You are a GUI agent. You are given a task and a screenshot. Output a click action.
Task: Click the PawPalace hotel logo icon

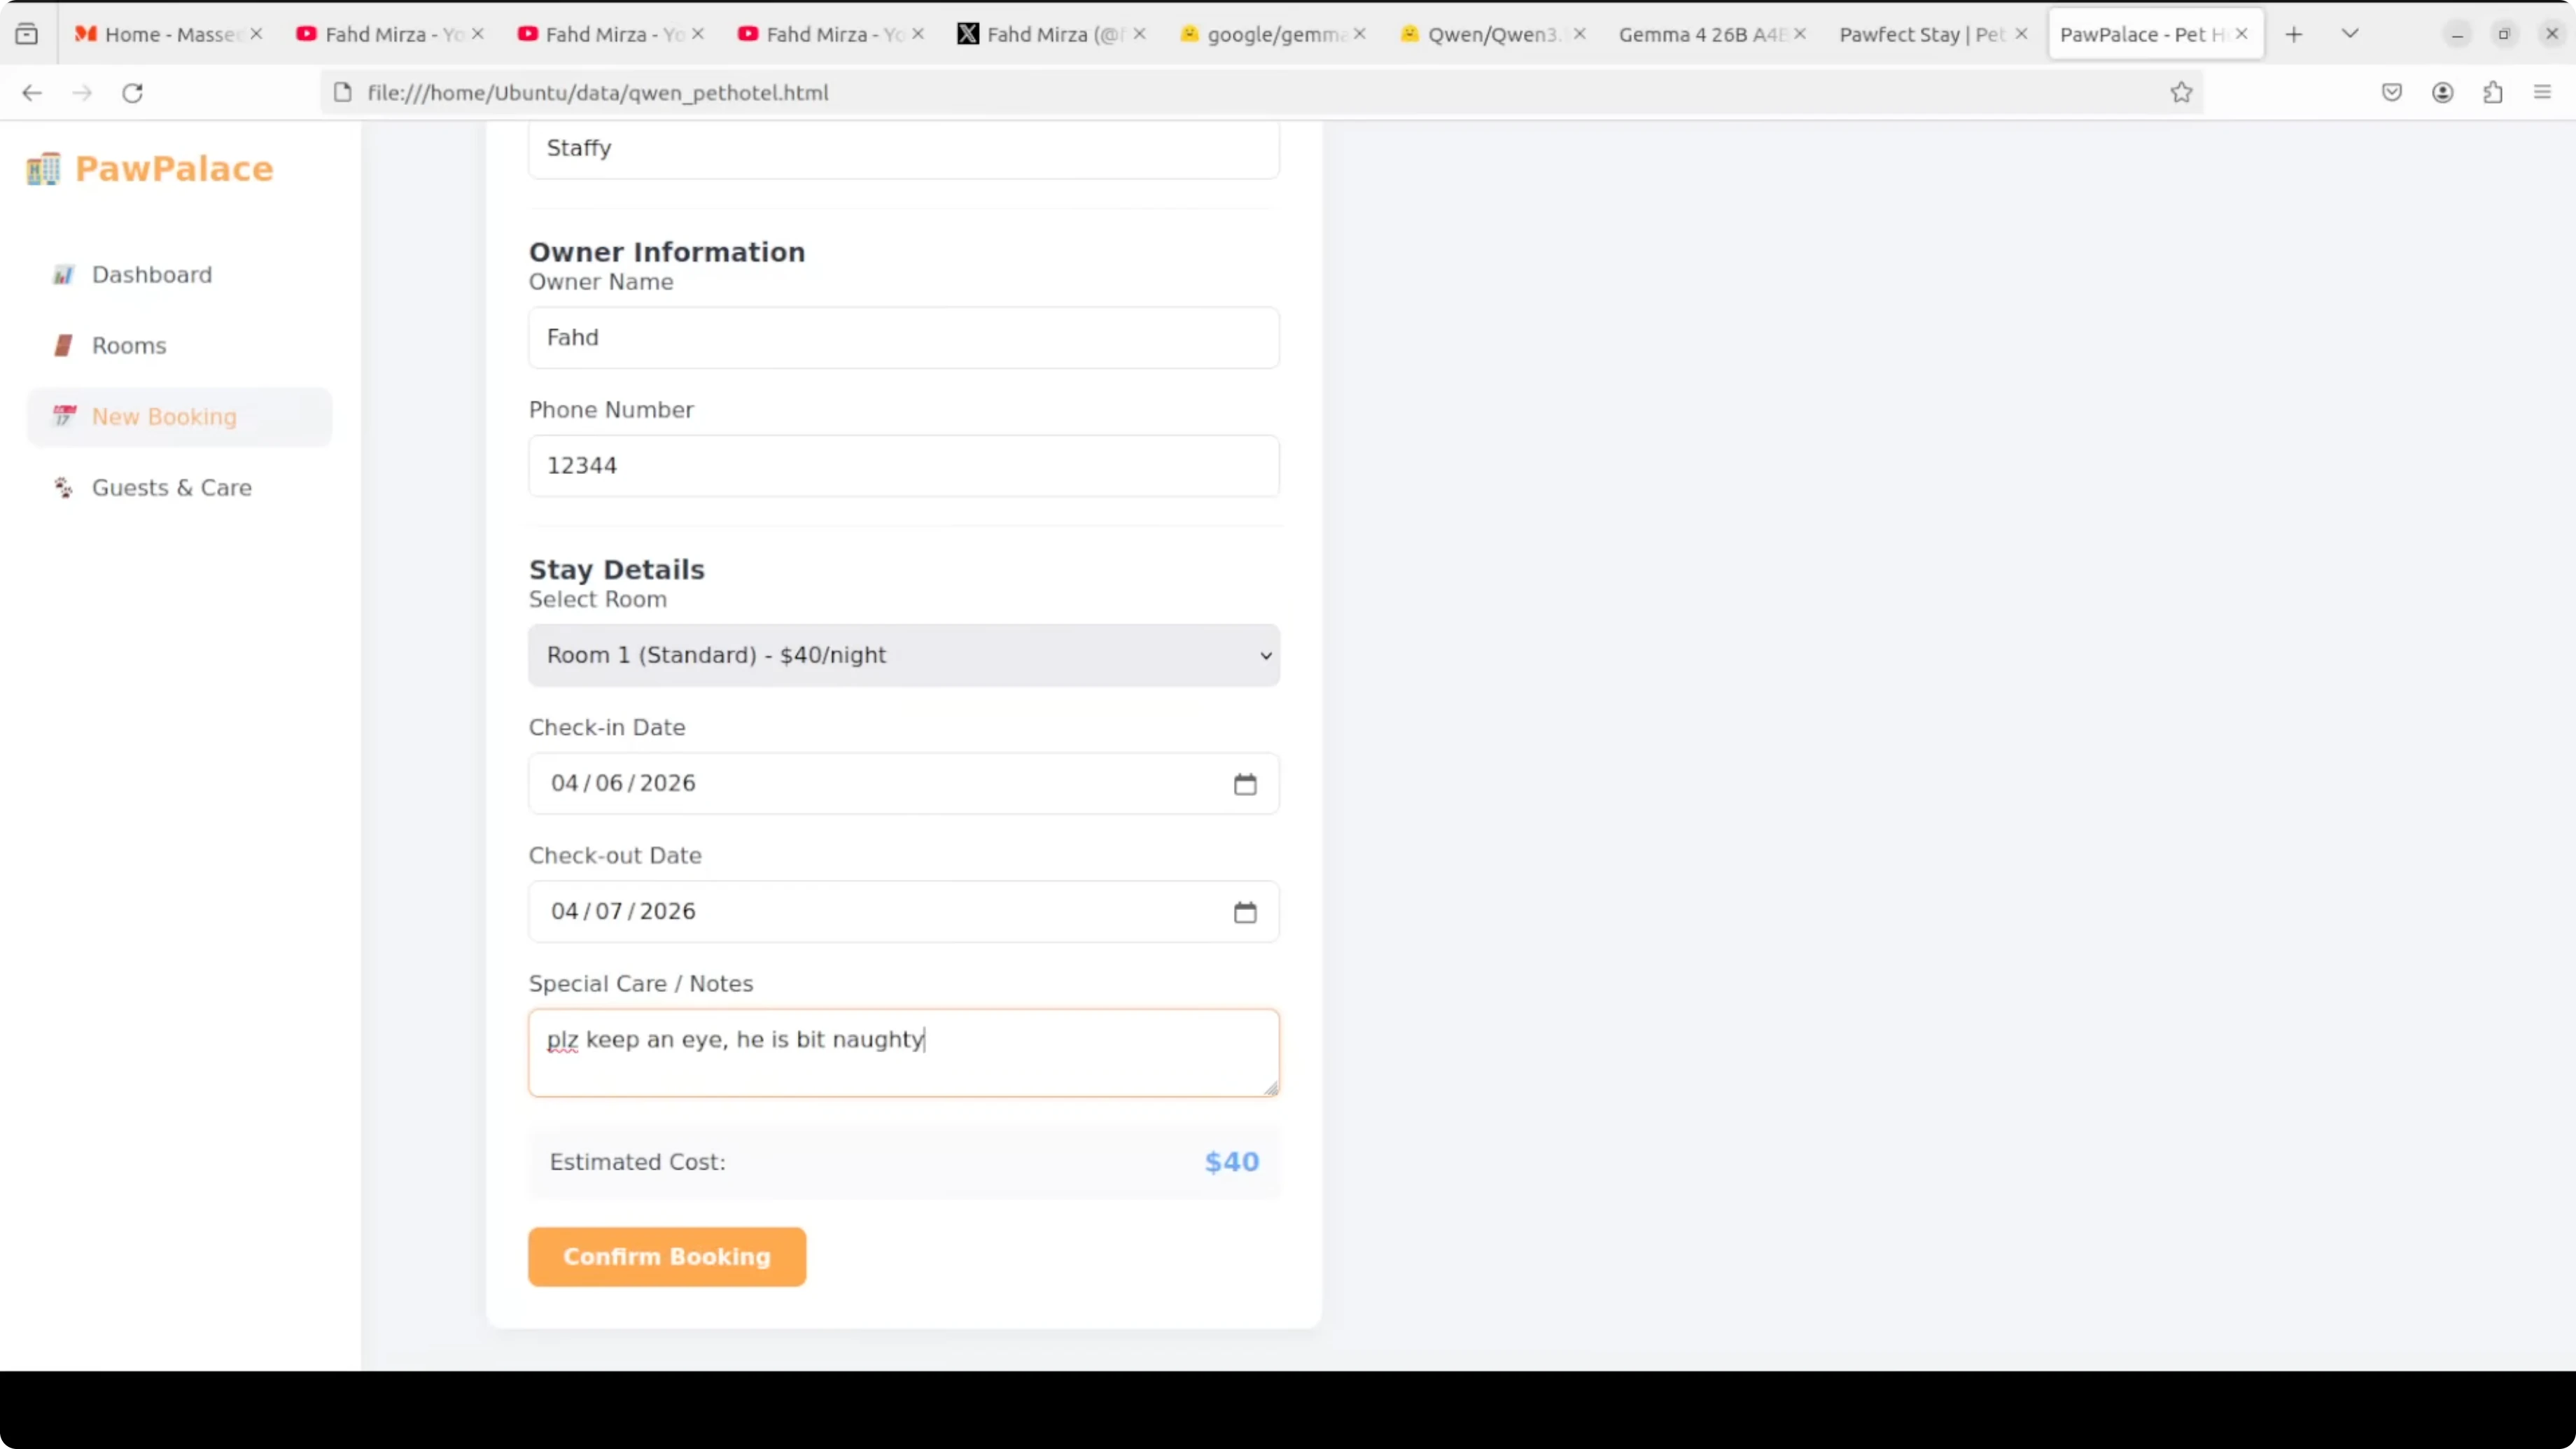click(43, 169)
